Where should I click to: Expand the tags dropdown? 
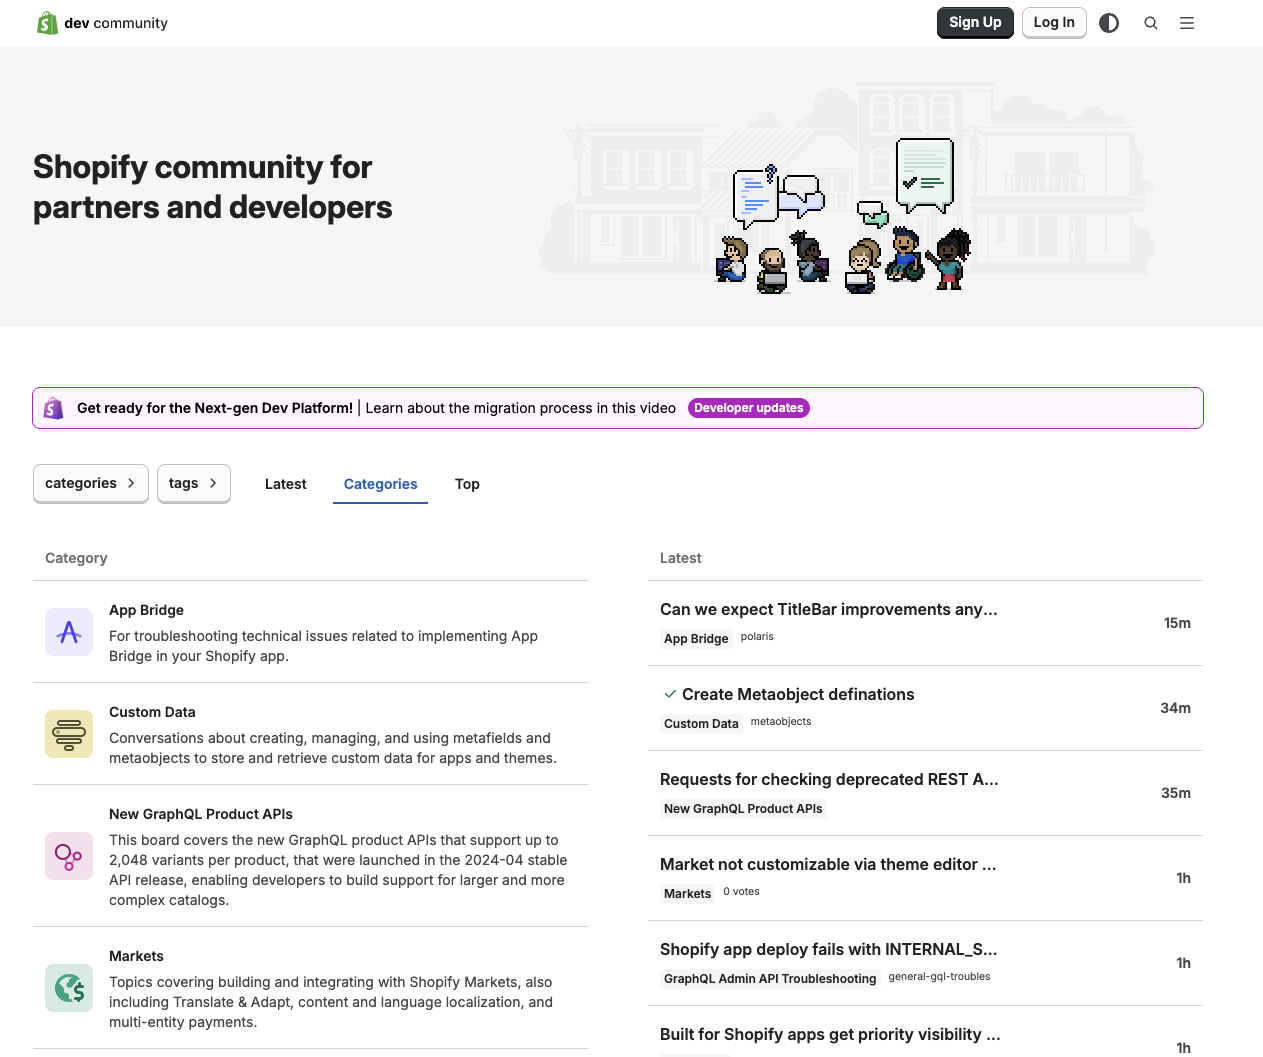[x=194, y=483]
